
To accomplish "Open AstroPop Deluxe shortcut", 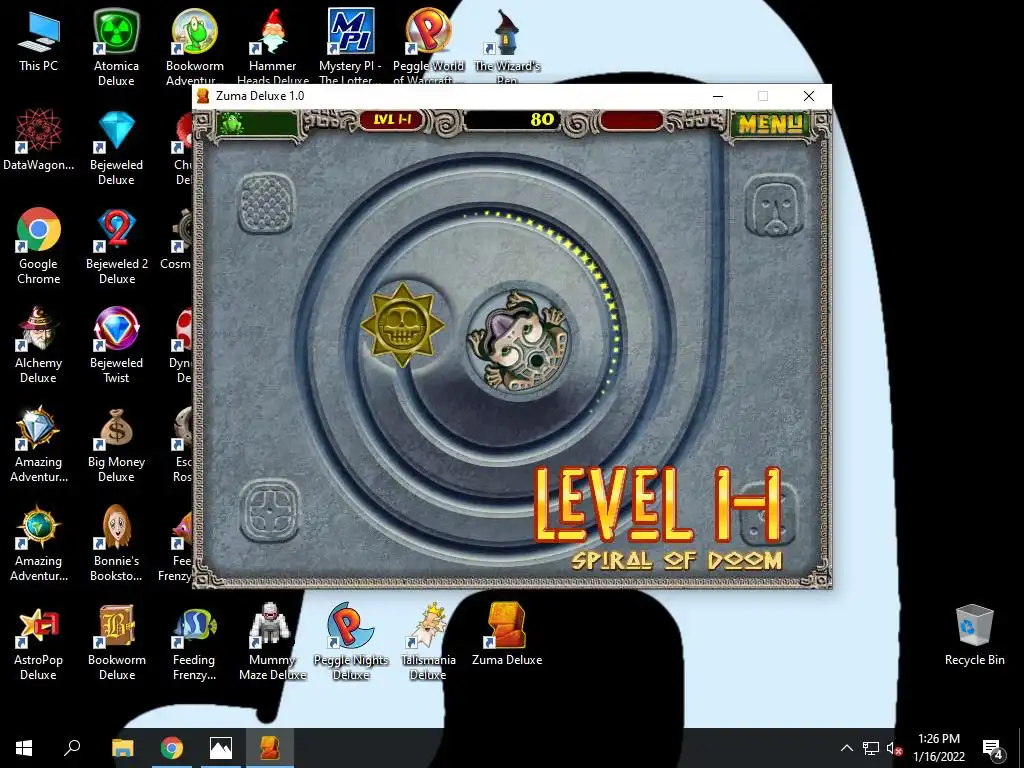I will pyautogui.click(x=39, y=643).
